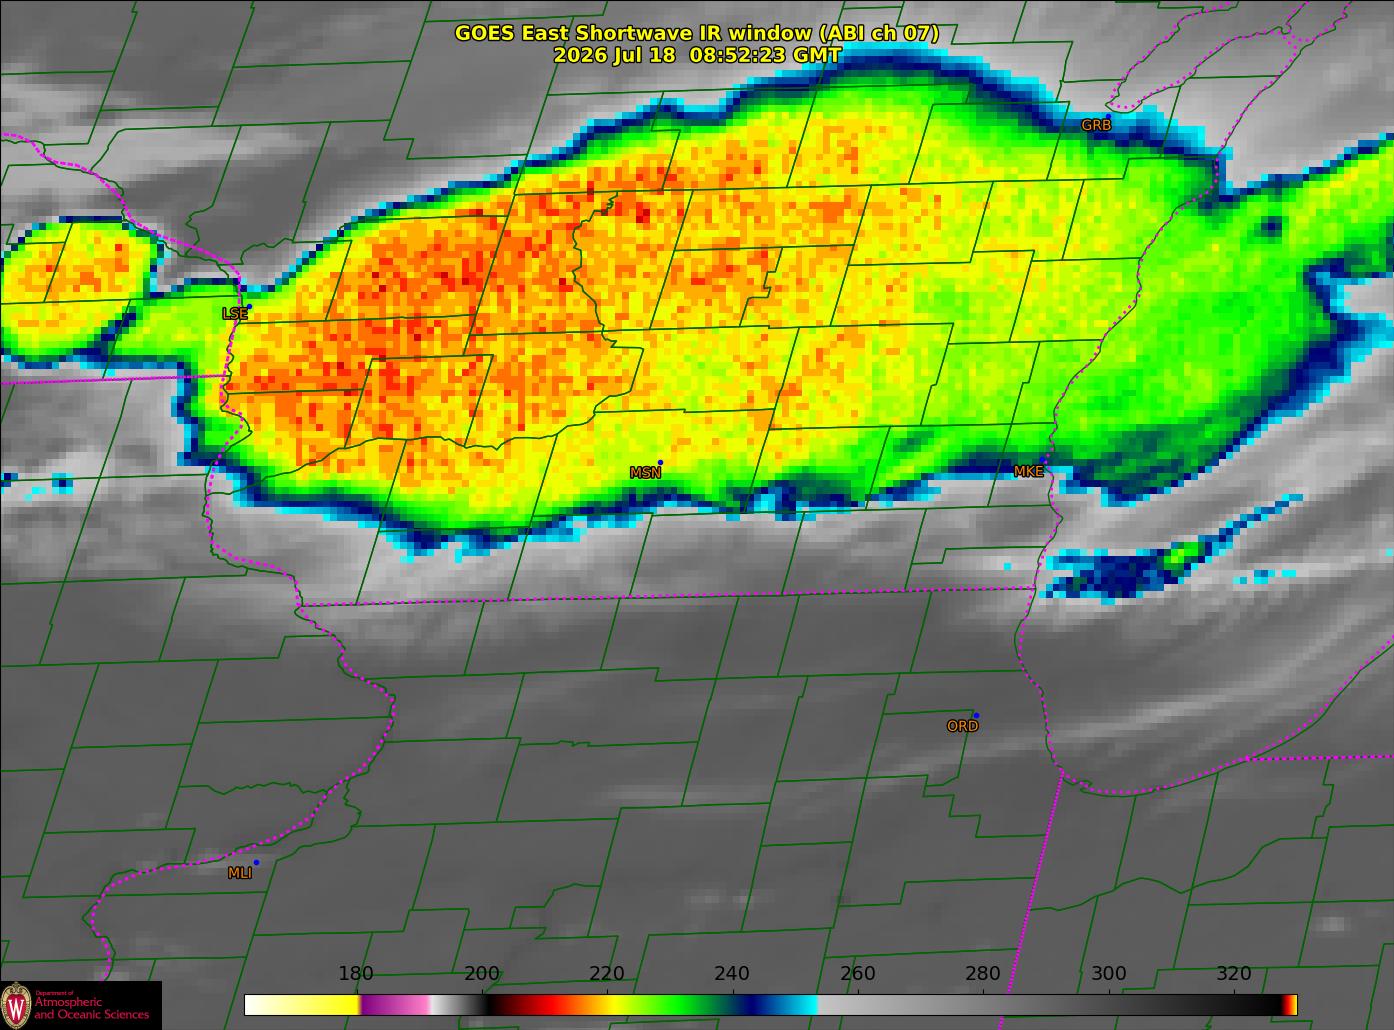Image resolution: width=1394 pixels, height=1030 pixels.
Task: Click the LSE station marker label
Action: [x=235, y=314]
